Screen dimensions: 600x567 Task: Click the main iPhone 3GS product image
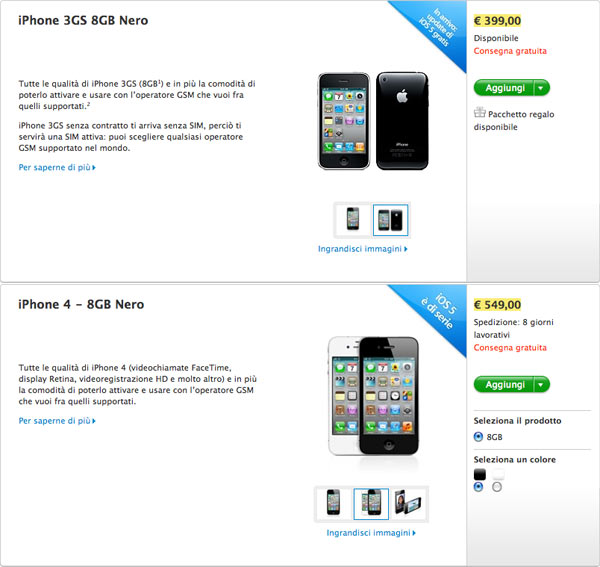point(373,121)
